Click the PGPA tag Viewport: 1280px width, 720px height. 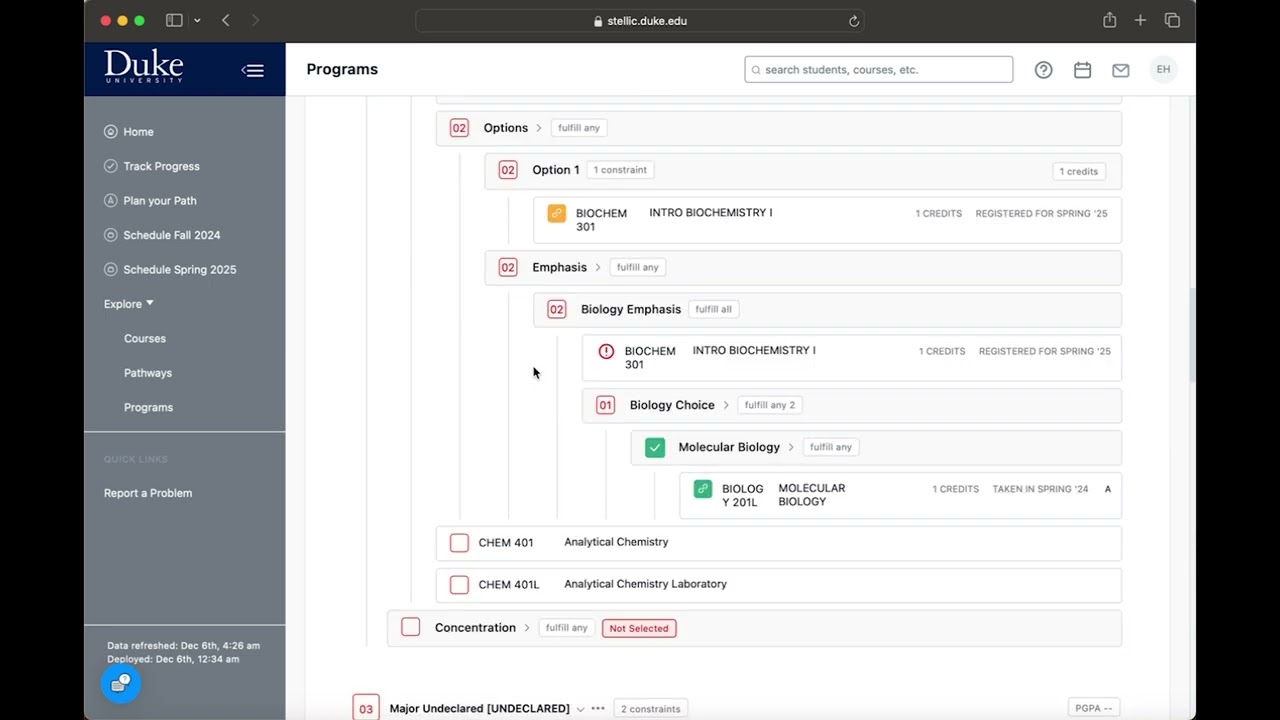coord(1094,708)
